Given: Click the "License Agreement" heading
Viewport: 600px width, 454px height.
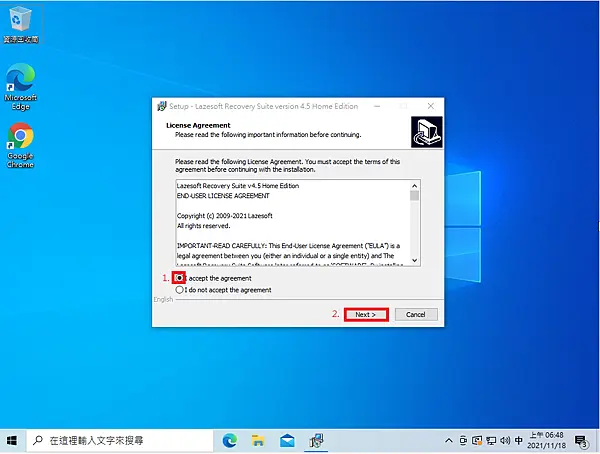Looking at the screenshot, I should coord(198,126).
